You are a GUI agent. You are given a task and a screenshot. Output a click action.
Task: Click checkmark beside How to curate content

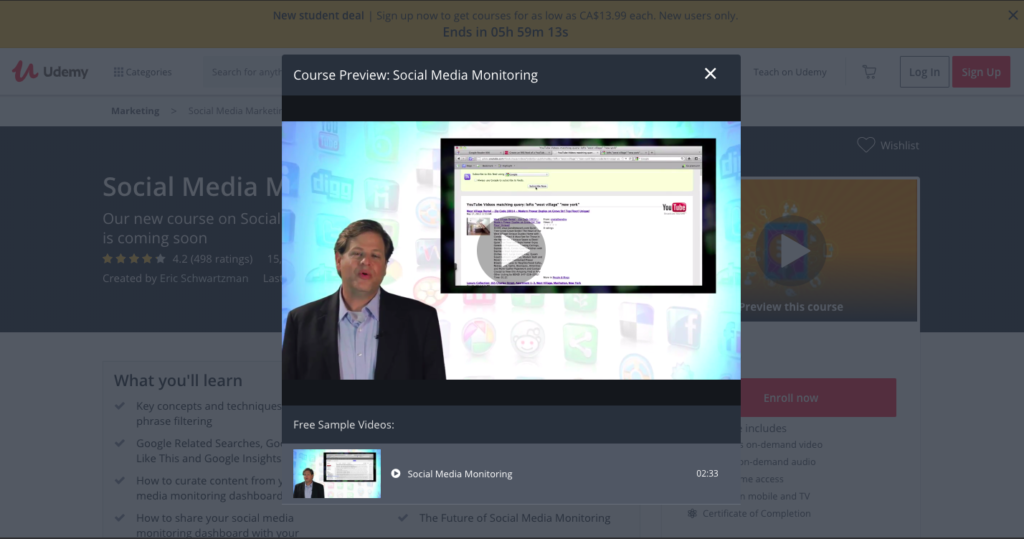[120, 480]
